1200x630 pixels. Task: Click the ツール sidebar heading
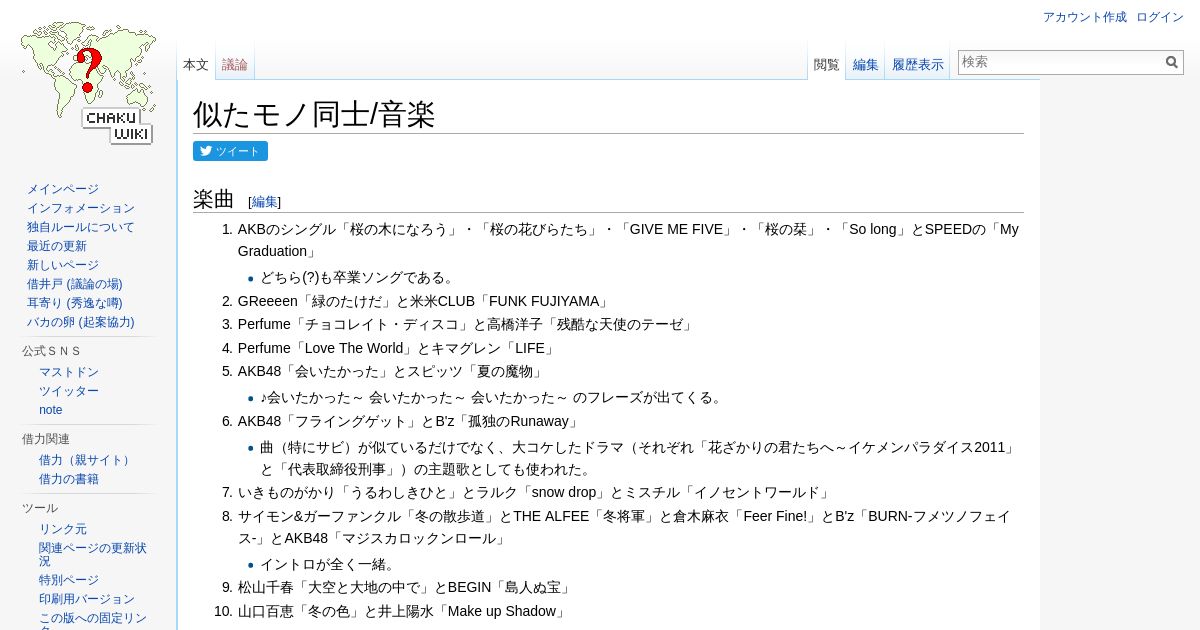coord(40,508)
